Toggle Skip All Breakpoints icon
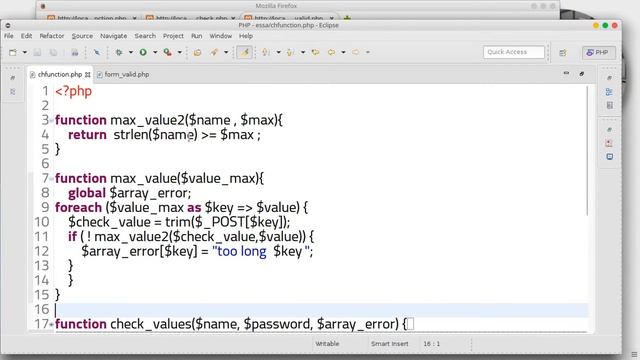 97,52
